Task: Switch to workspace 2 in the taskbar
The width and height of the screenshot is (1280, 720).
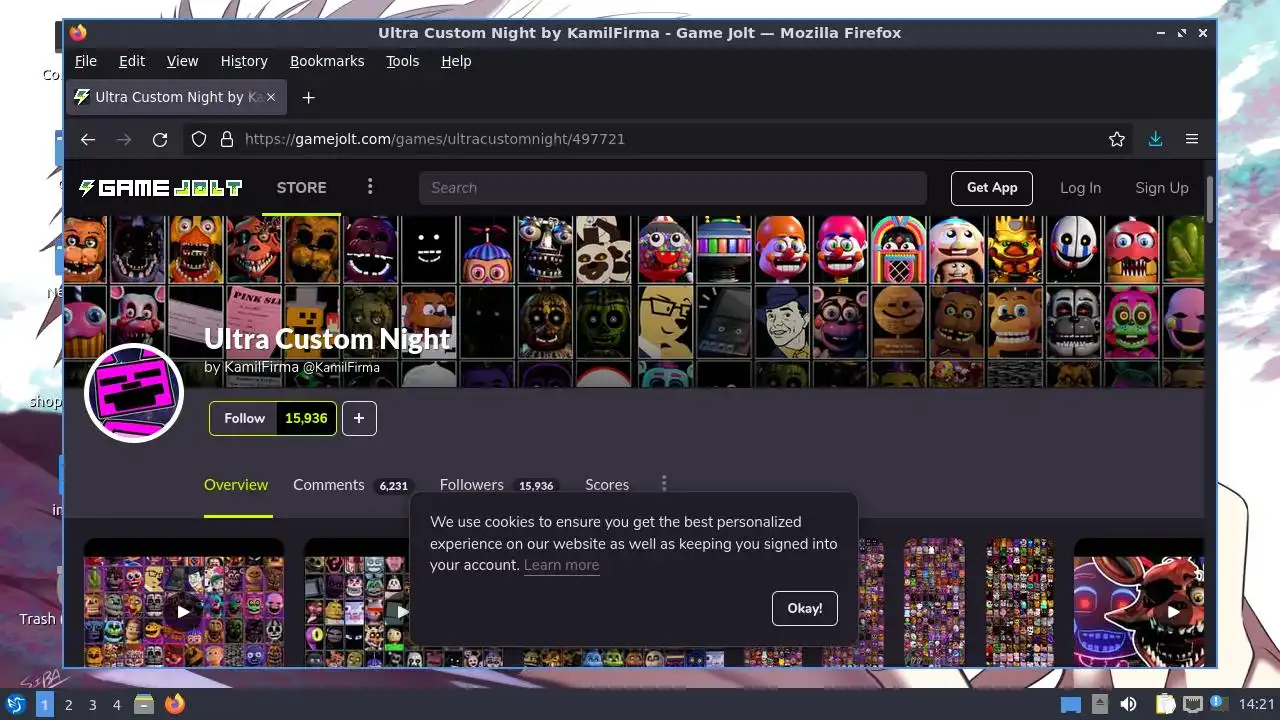Action: (x=69, y=705)
